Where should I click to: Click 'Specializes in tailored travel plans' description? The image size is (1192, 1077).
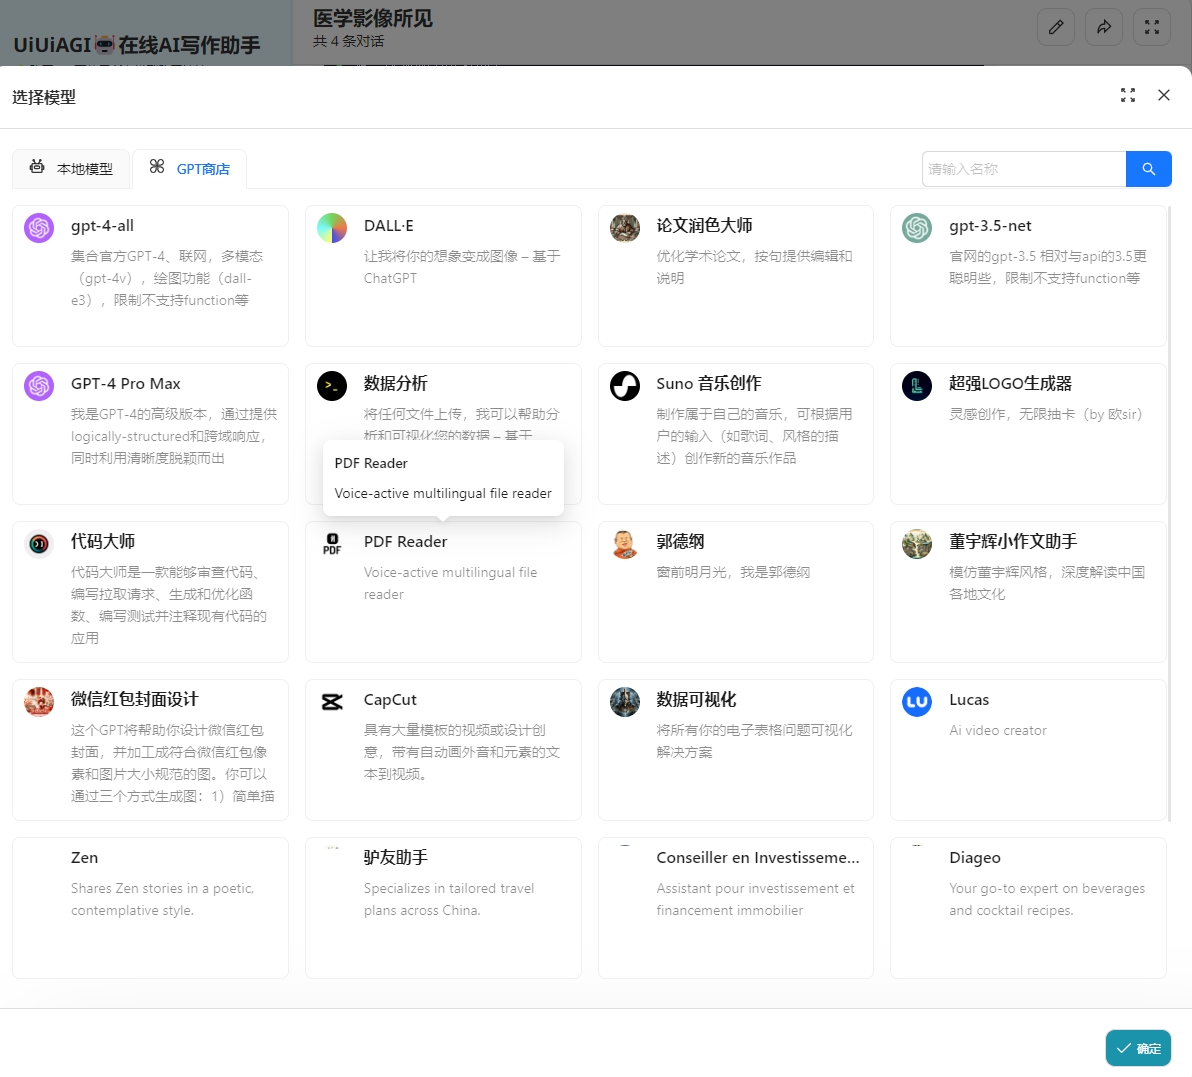tap(449, 899)
